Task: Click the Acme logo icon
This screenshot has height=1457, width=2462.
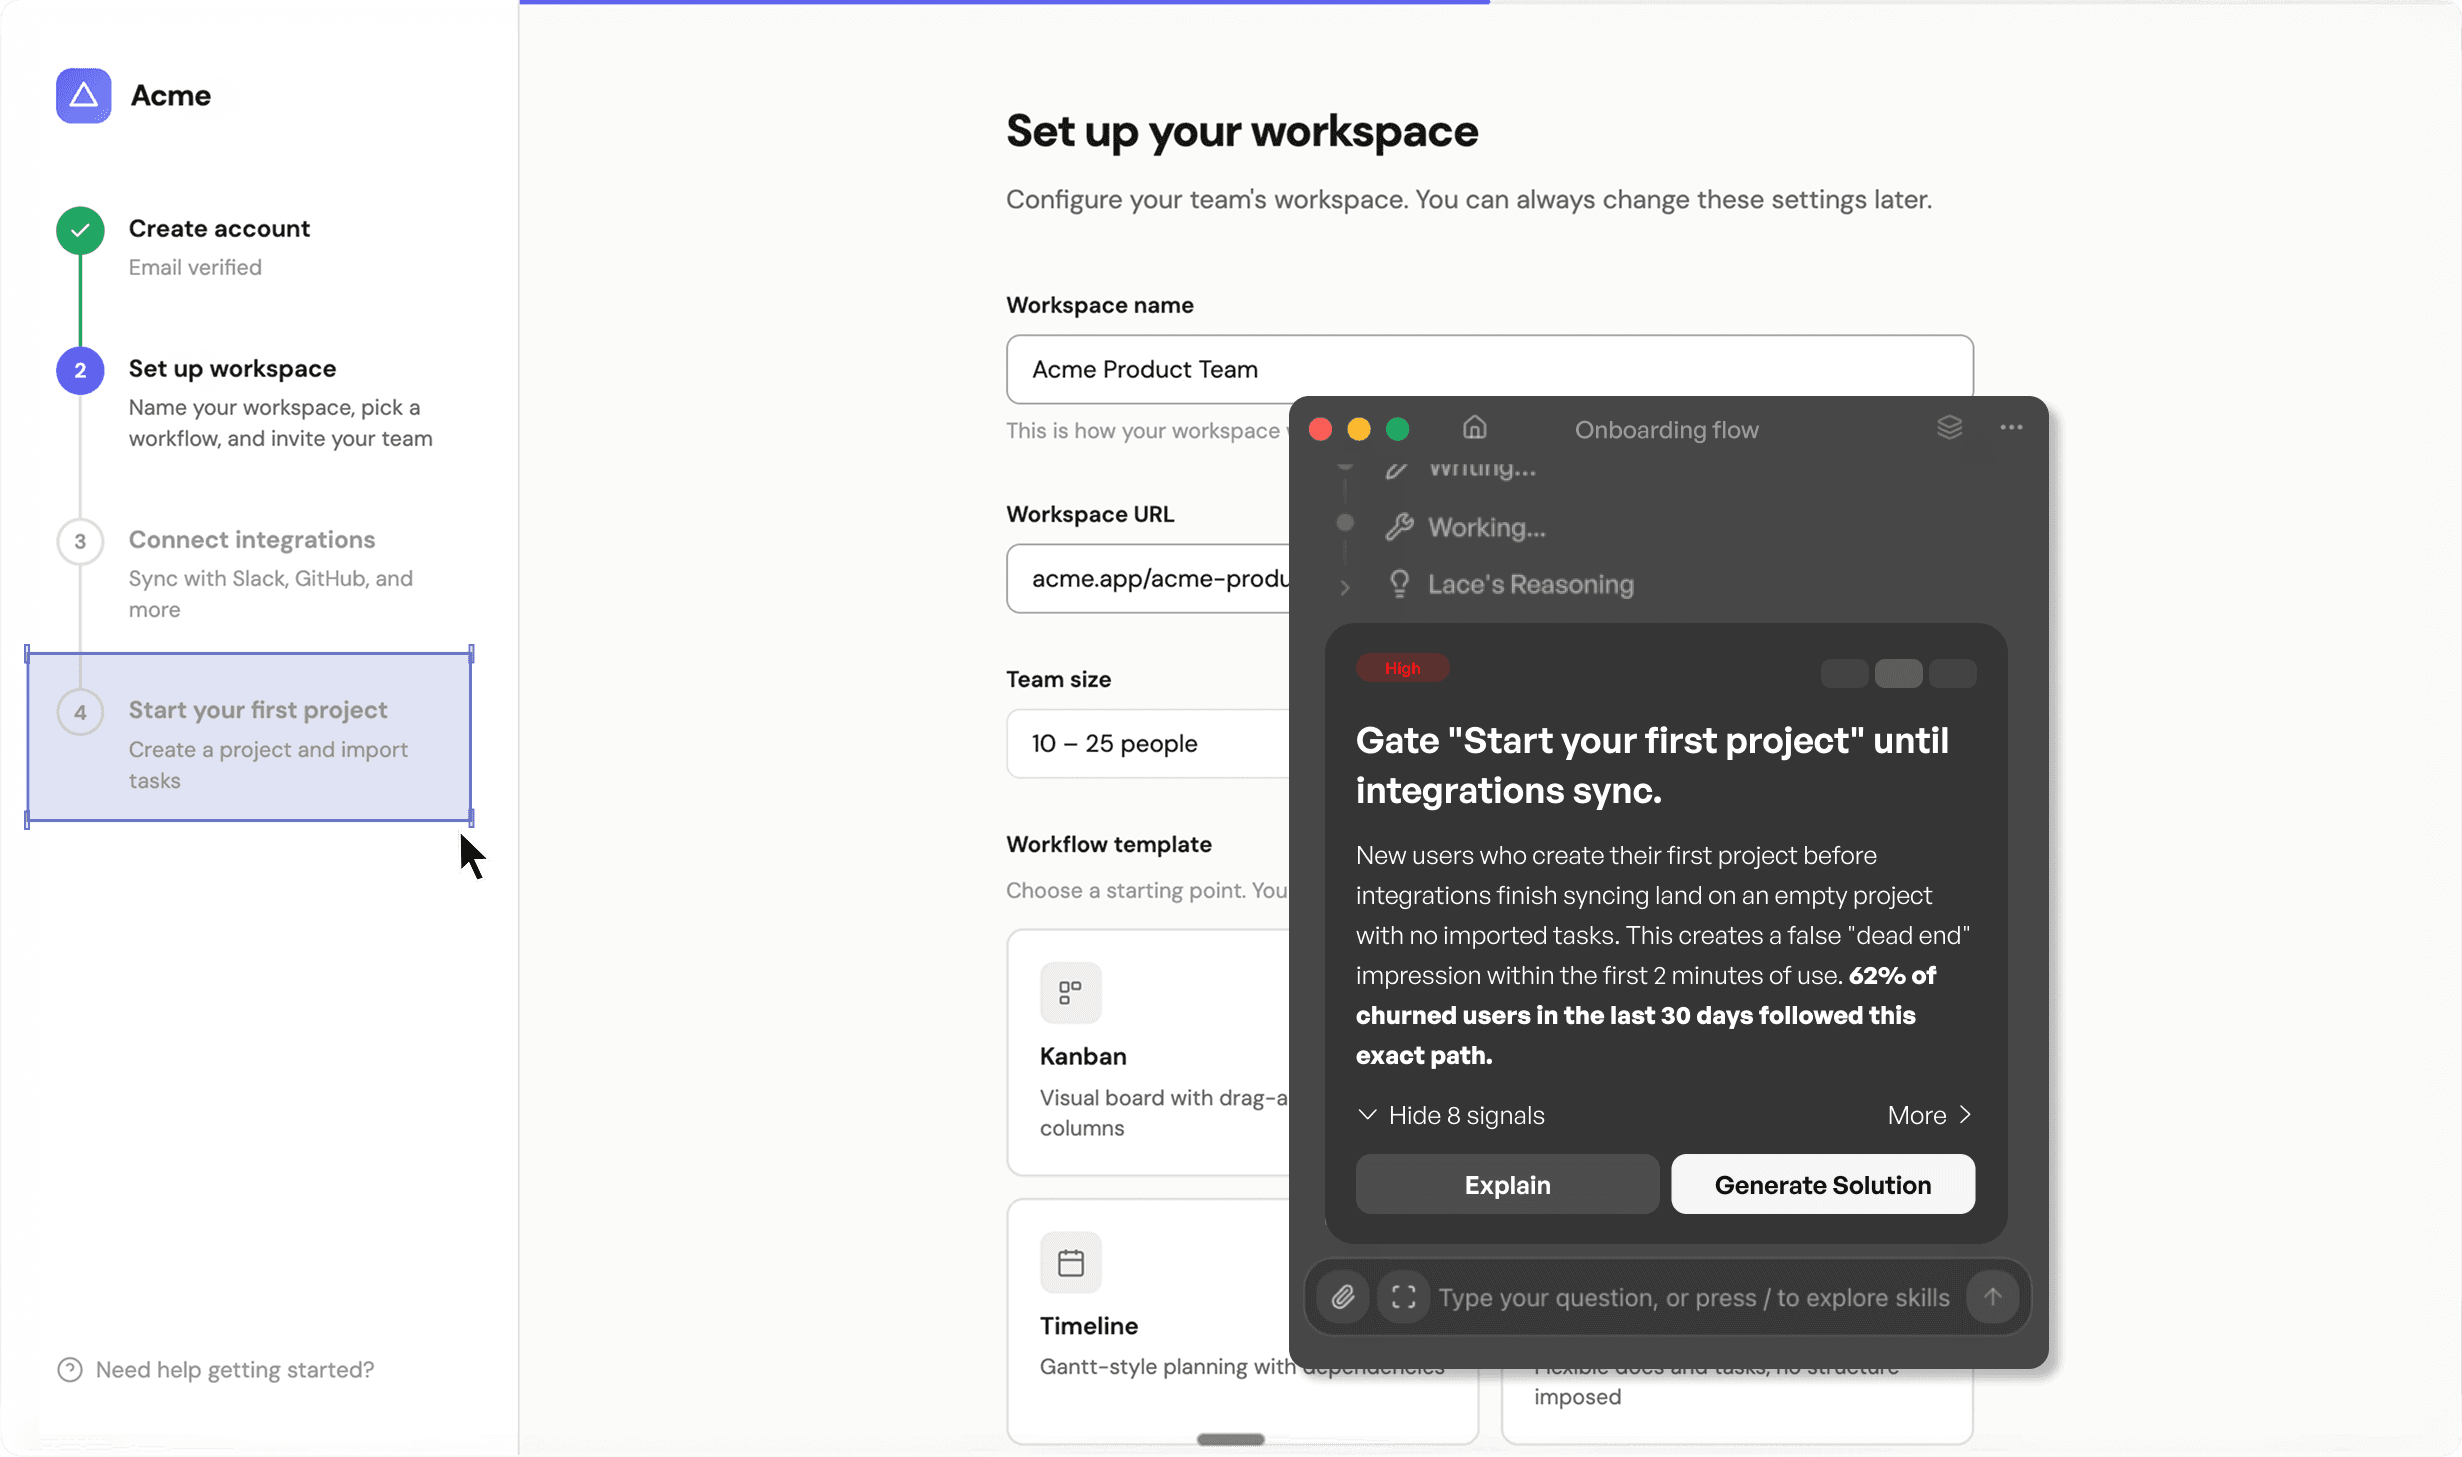Action: (x=83, y=96)
